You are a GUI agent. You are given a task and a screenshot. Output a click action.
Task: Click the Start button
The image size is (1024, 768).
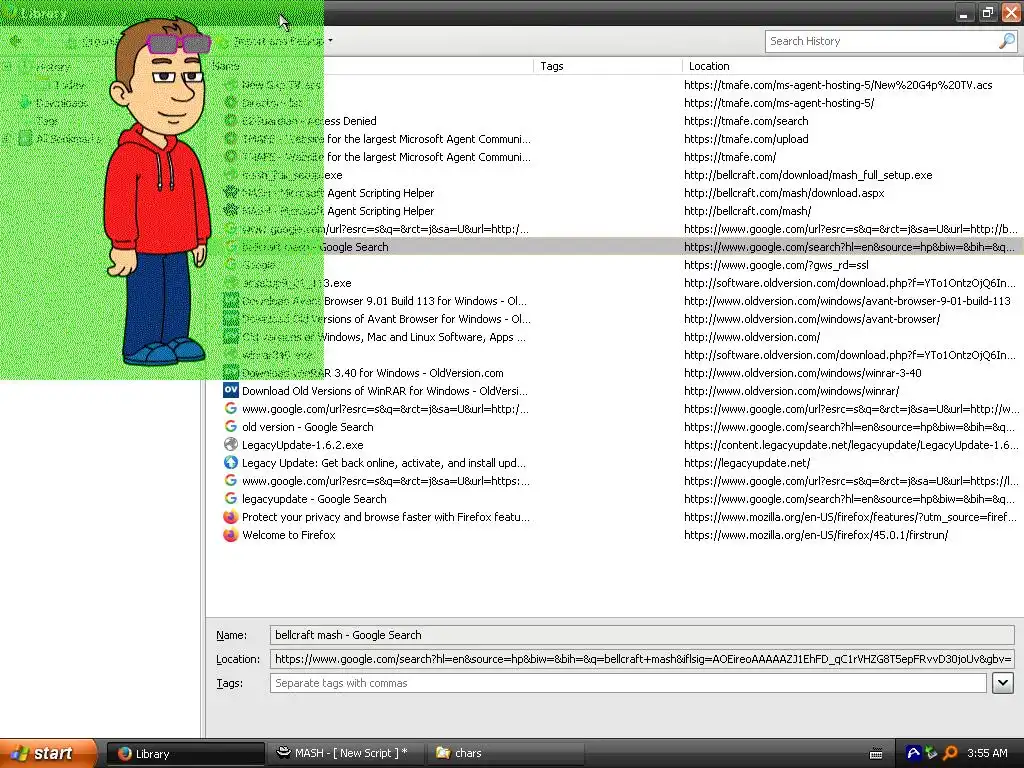48,753
